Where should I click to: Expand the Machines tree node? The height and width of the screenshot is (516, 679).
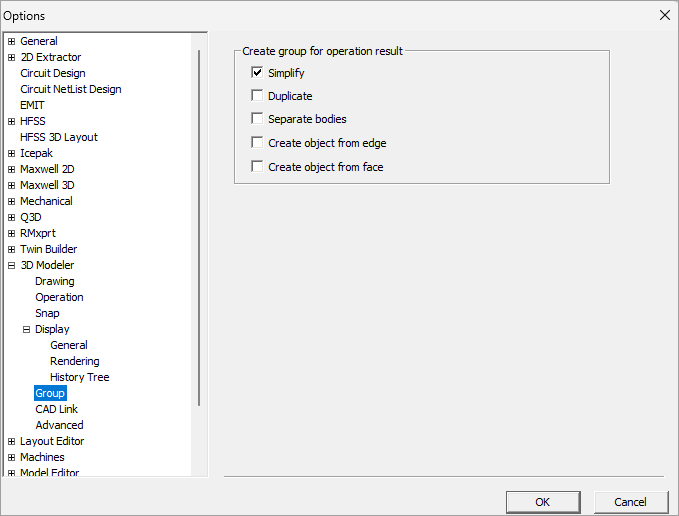pos(11,458)
